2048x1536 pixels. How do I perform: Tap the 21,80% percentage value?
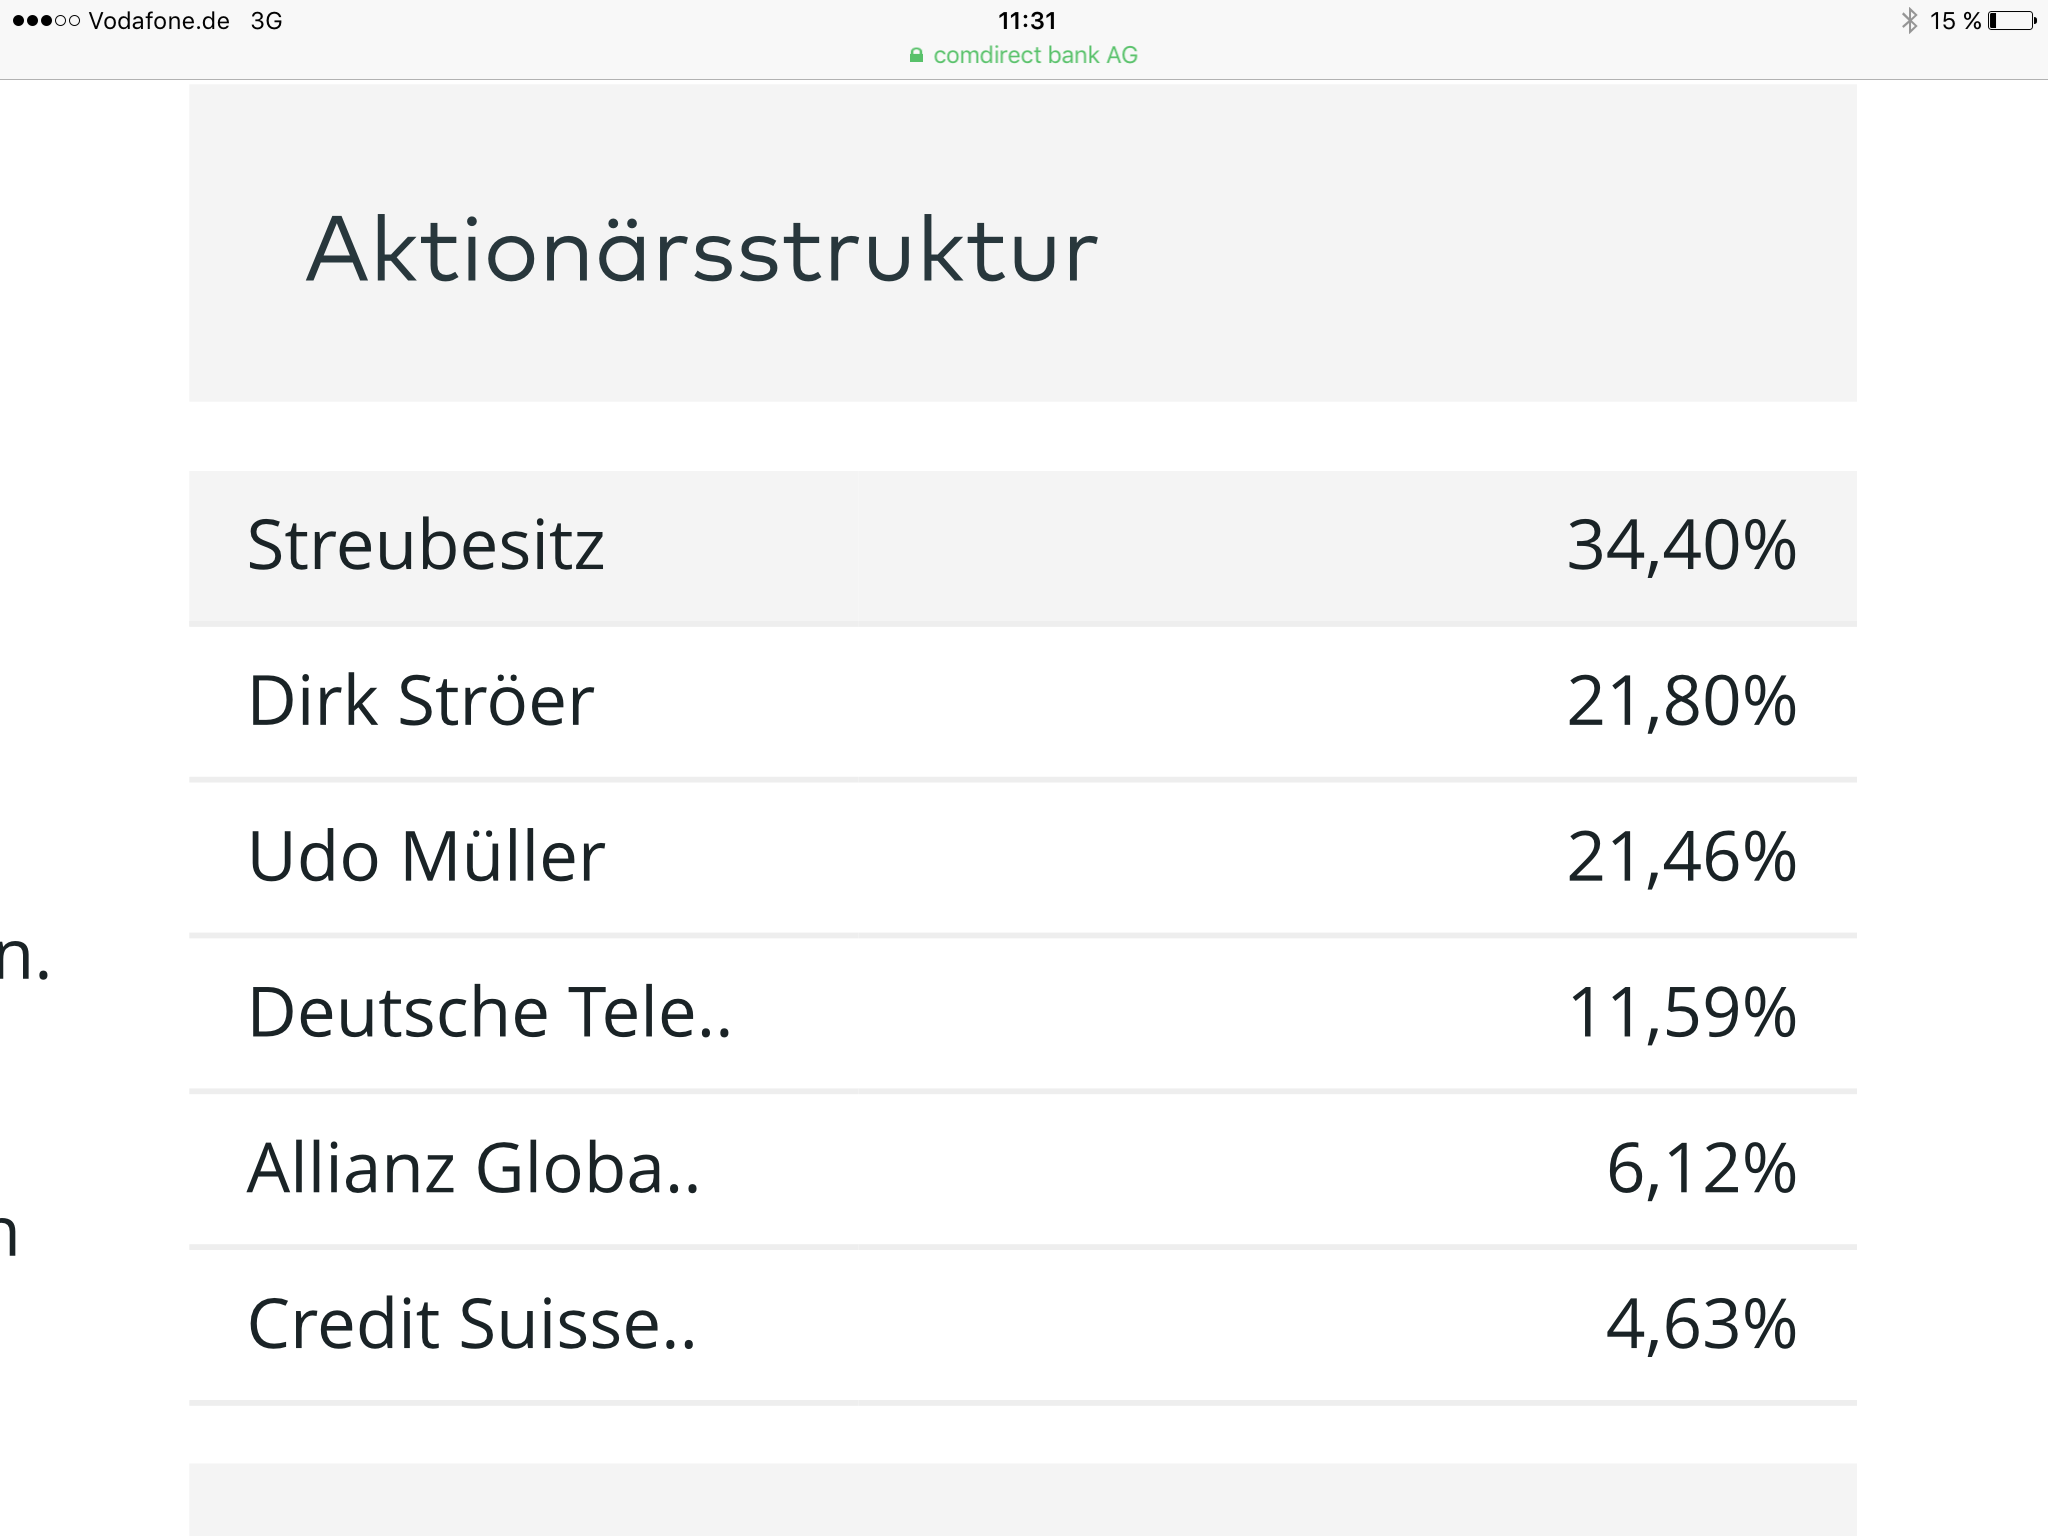[1684, 700]
